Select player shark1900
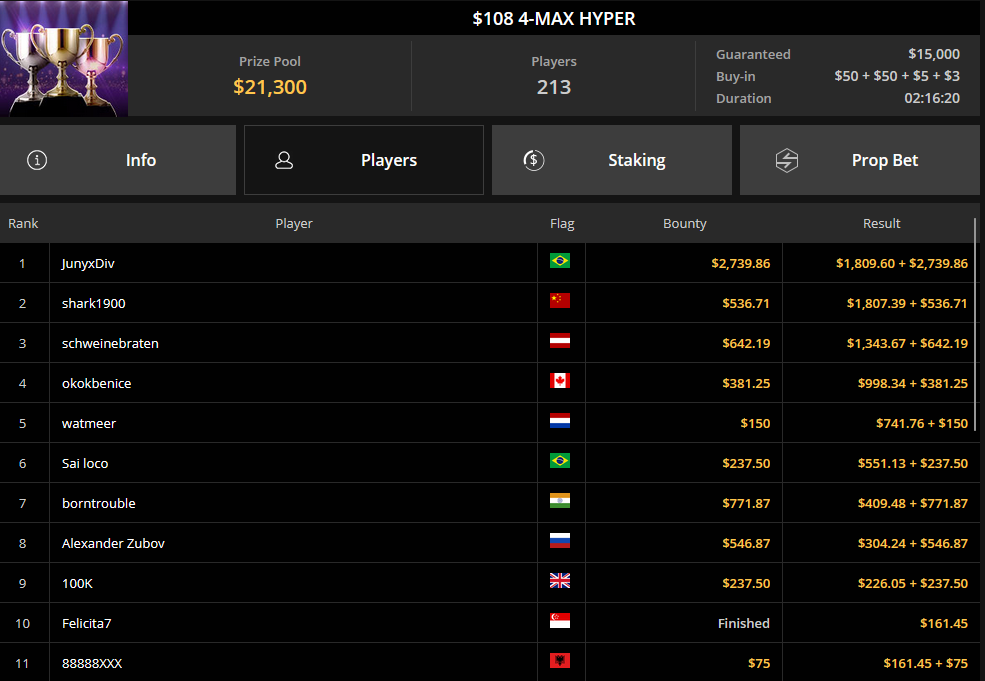The image size is (985, 681). click(x=94, y=303)
